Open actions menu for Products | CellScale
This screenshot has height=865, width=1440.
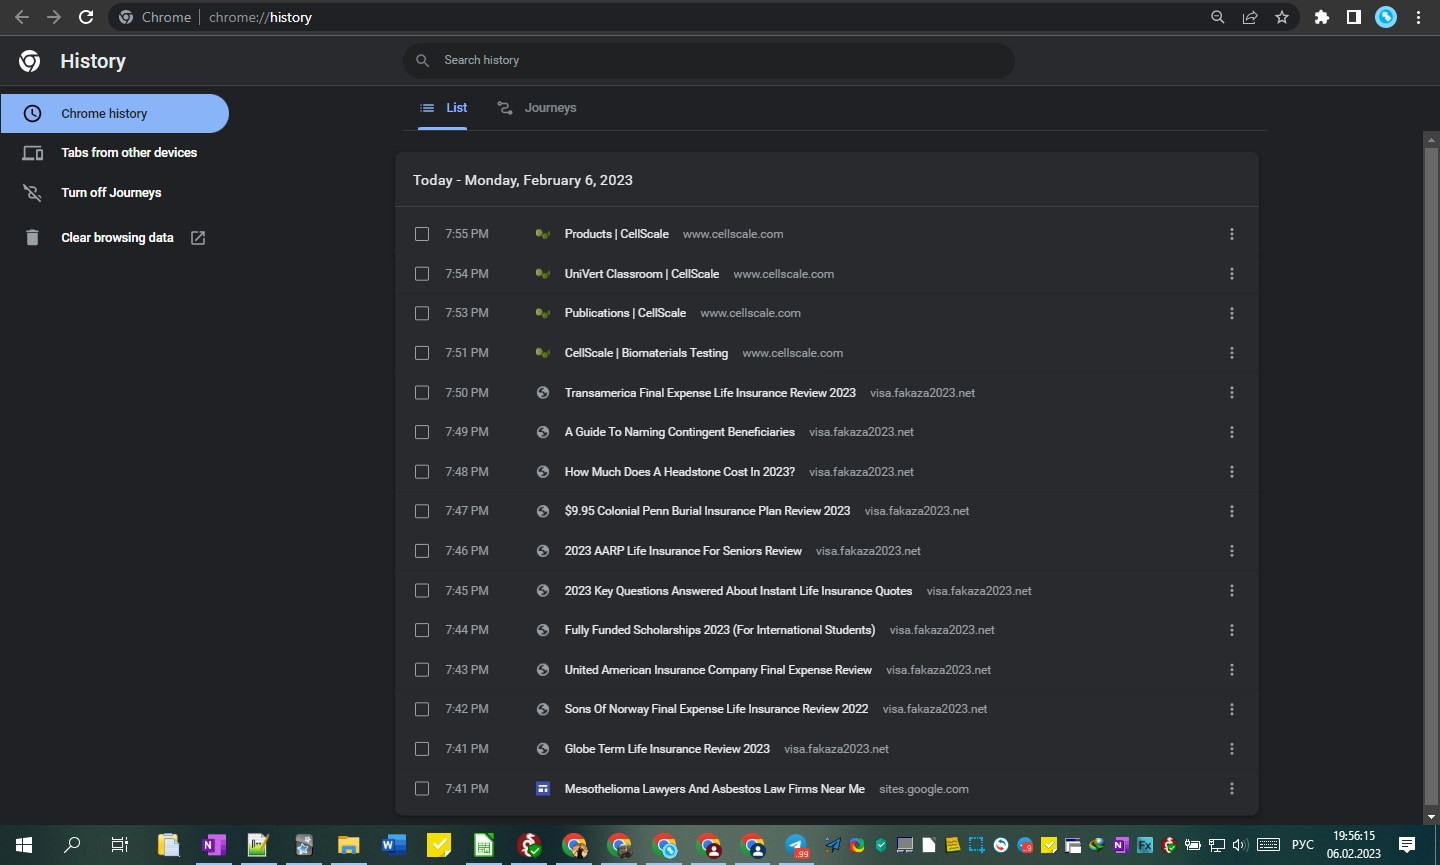tap(1232, 234)
